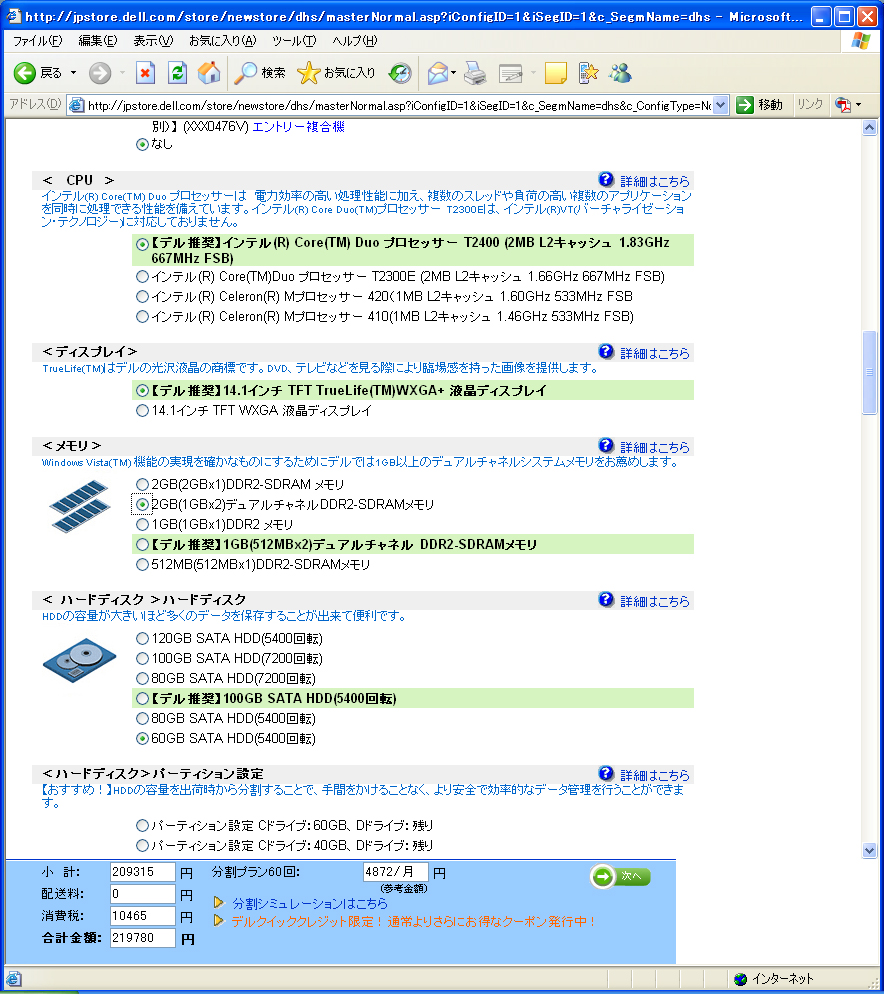
Task: Open the 編集(E) menu
Action: [x=98, y=41]
